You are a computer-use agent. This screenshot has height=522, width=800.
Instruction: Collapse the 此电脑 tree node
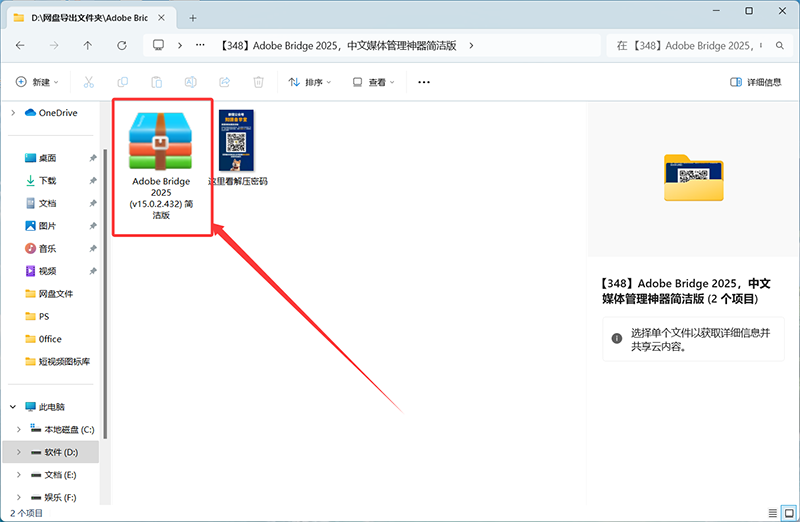point(13,407)
